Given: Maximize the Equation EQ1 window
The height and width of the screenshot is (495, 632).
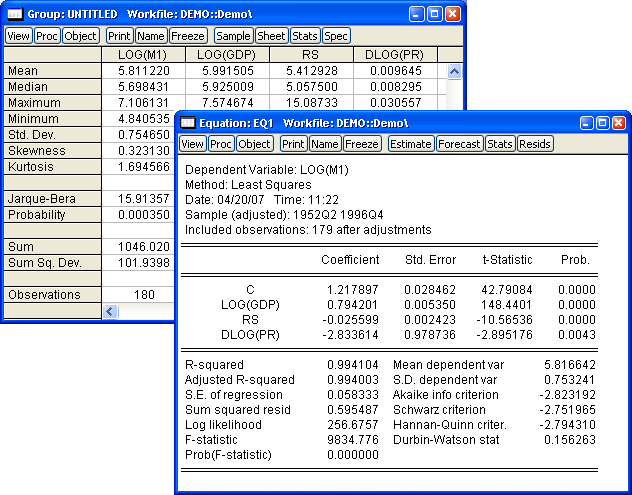Looking at the screenshot, I should point(602,122).
